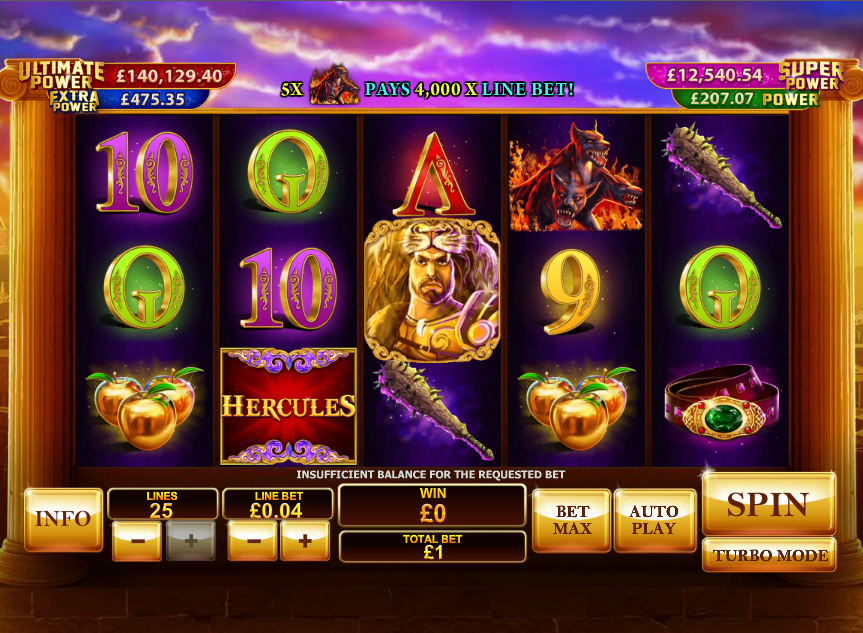The height and width of the screenshot is (633, 863).
Task: Click the red Hercules logo scatter symbol
Action: click(x=288, y=406)
